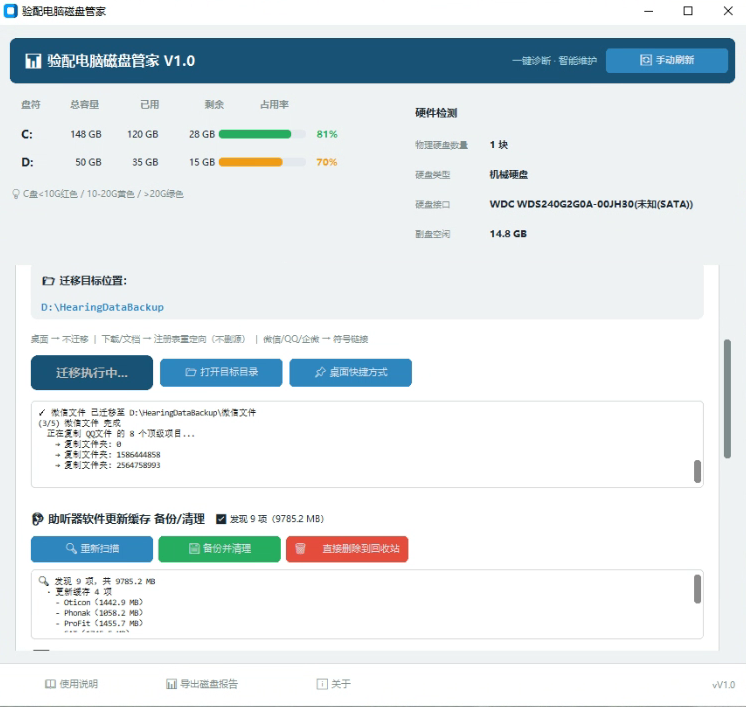Click the 1 块 physical disk count

tap(499, 145)
